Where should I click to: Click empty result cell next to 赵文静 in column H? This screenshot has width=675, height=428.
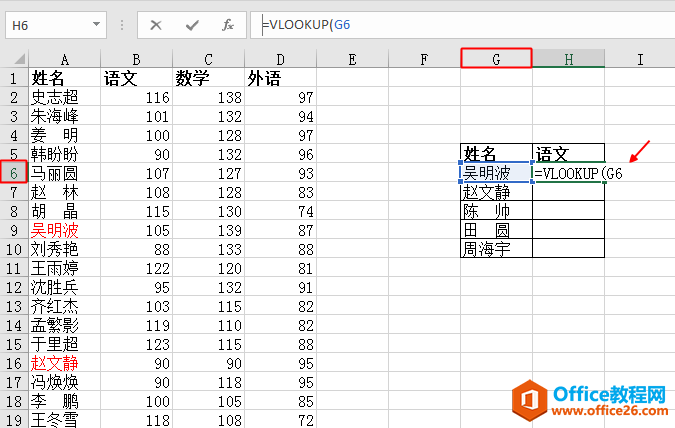(x=569, y=192)
